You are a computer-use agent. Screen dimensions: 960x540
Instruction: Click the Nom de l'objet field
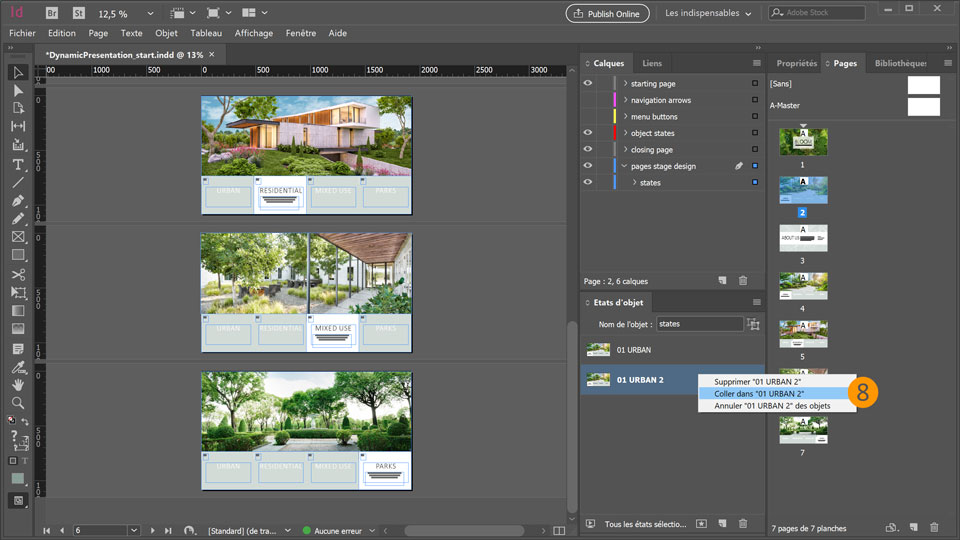tap(700, 324)
